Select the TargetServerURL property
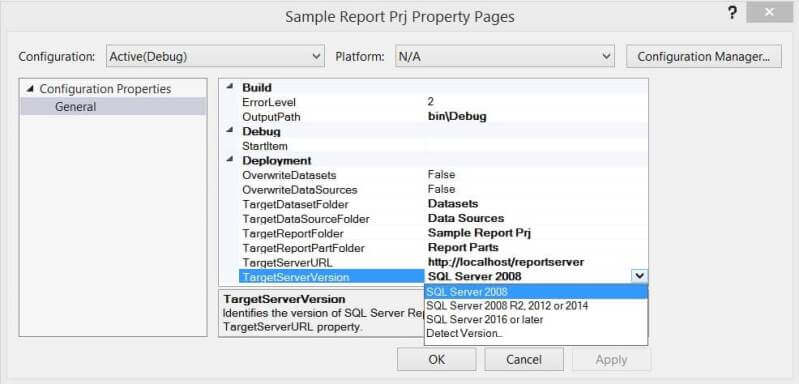 click(x=287, y=263)
